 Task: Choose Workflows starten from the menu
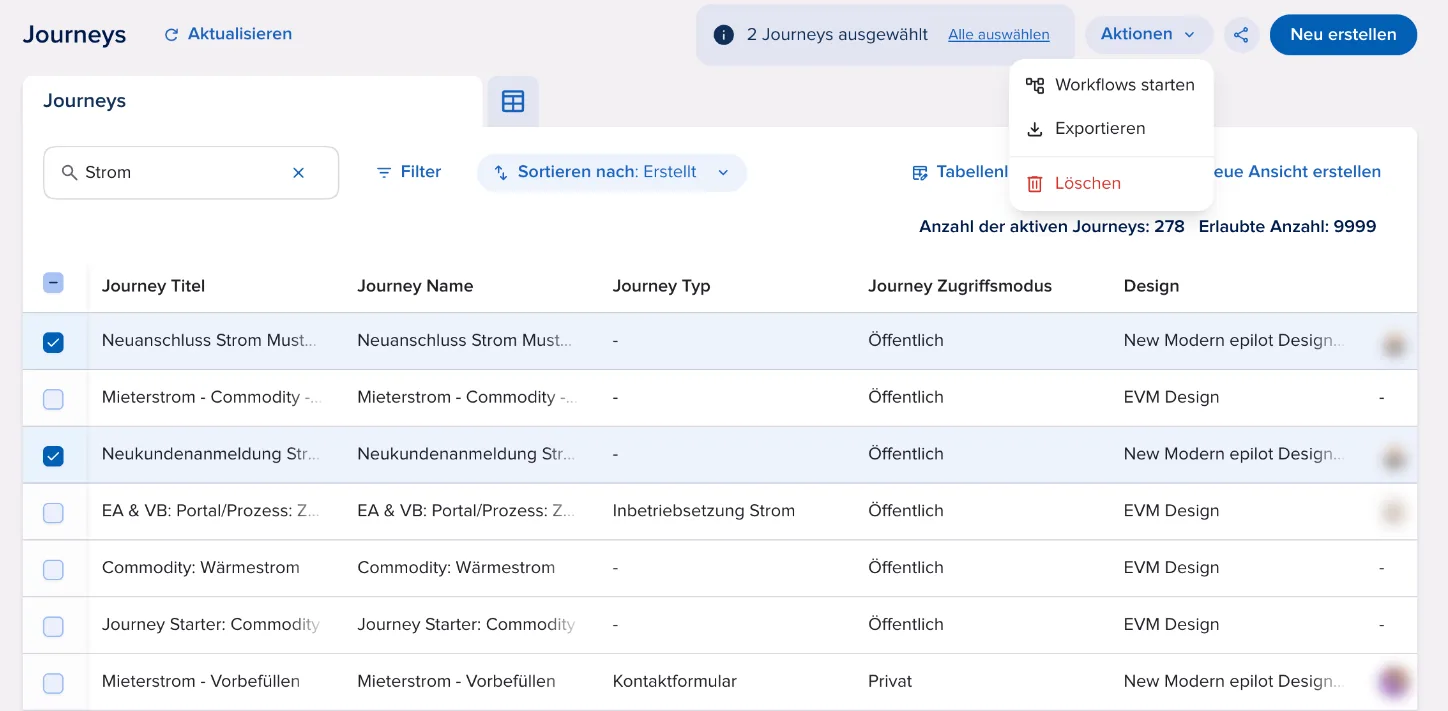pyautogui.click(x=1111, y=86)
